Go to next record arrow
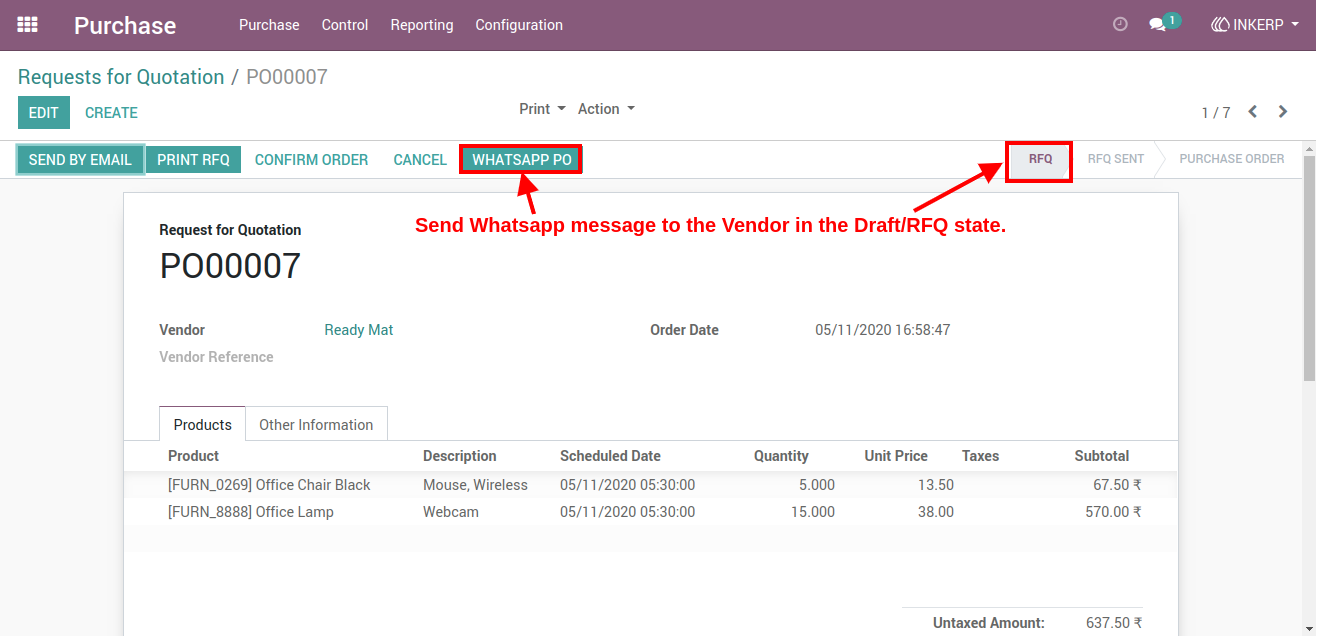This screenshot has height=637, width=1317. coord(1283,112)
